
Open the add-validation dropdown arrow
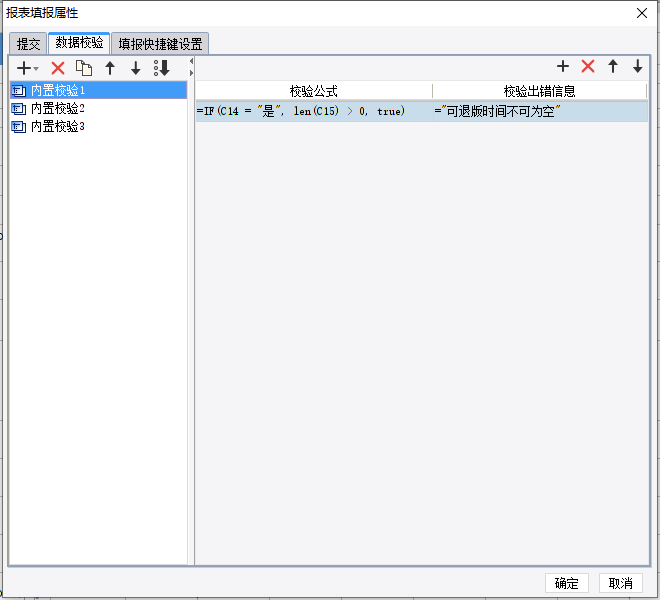click(36, 68)
